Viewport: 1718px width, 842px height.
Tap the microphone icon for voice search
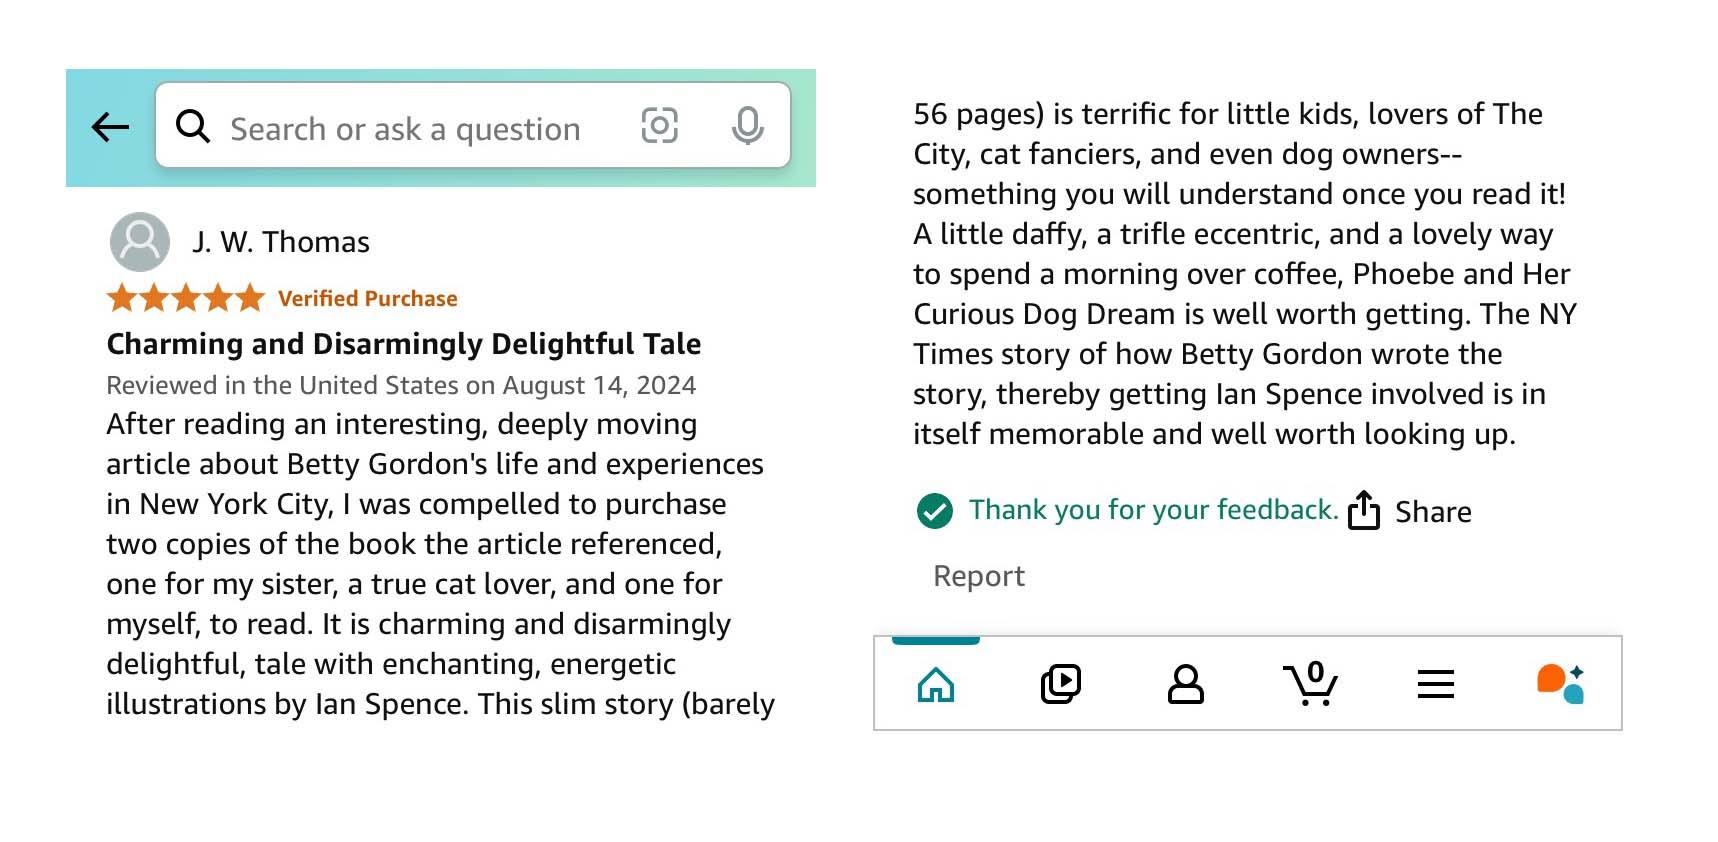[747, 126]
